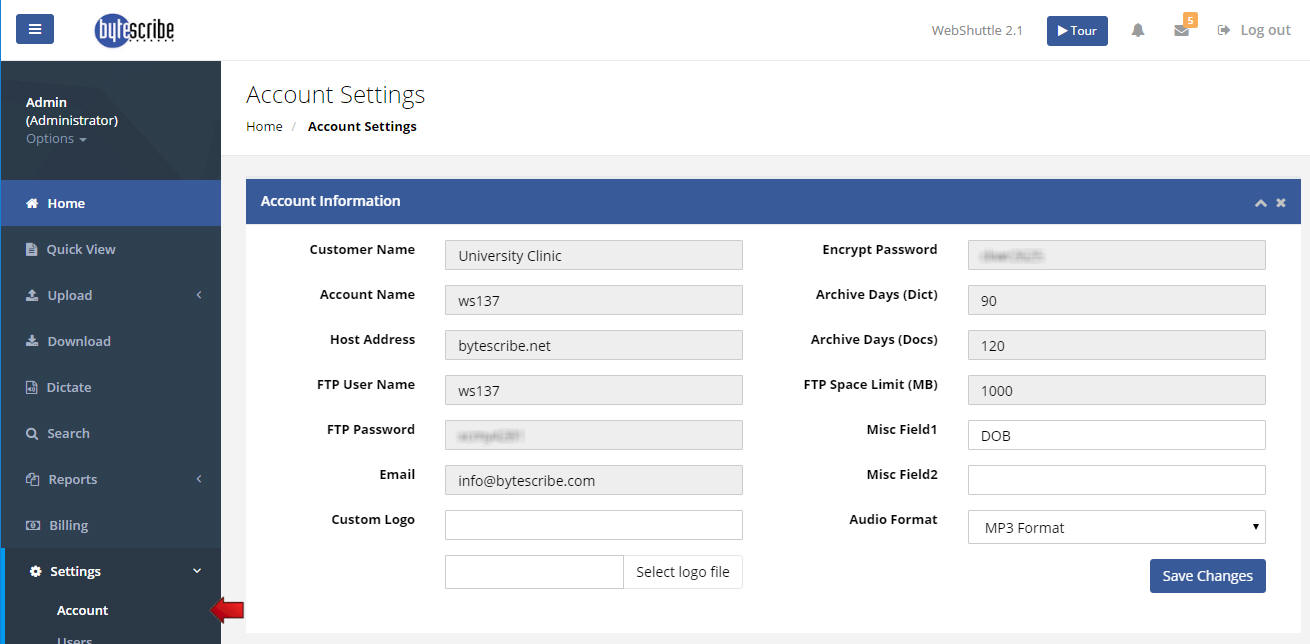The height and width of the screenshot is (644, 1310).
Task: Open the Download page
Action: [110, 341]
